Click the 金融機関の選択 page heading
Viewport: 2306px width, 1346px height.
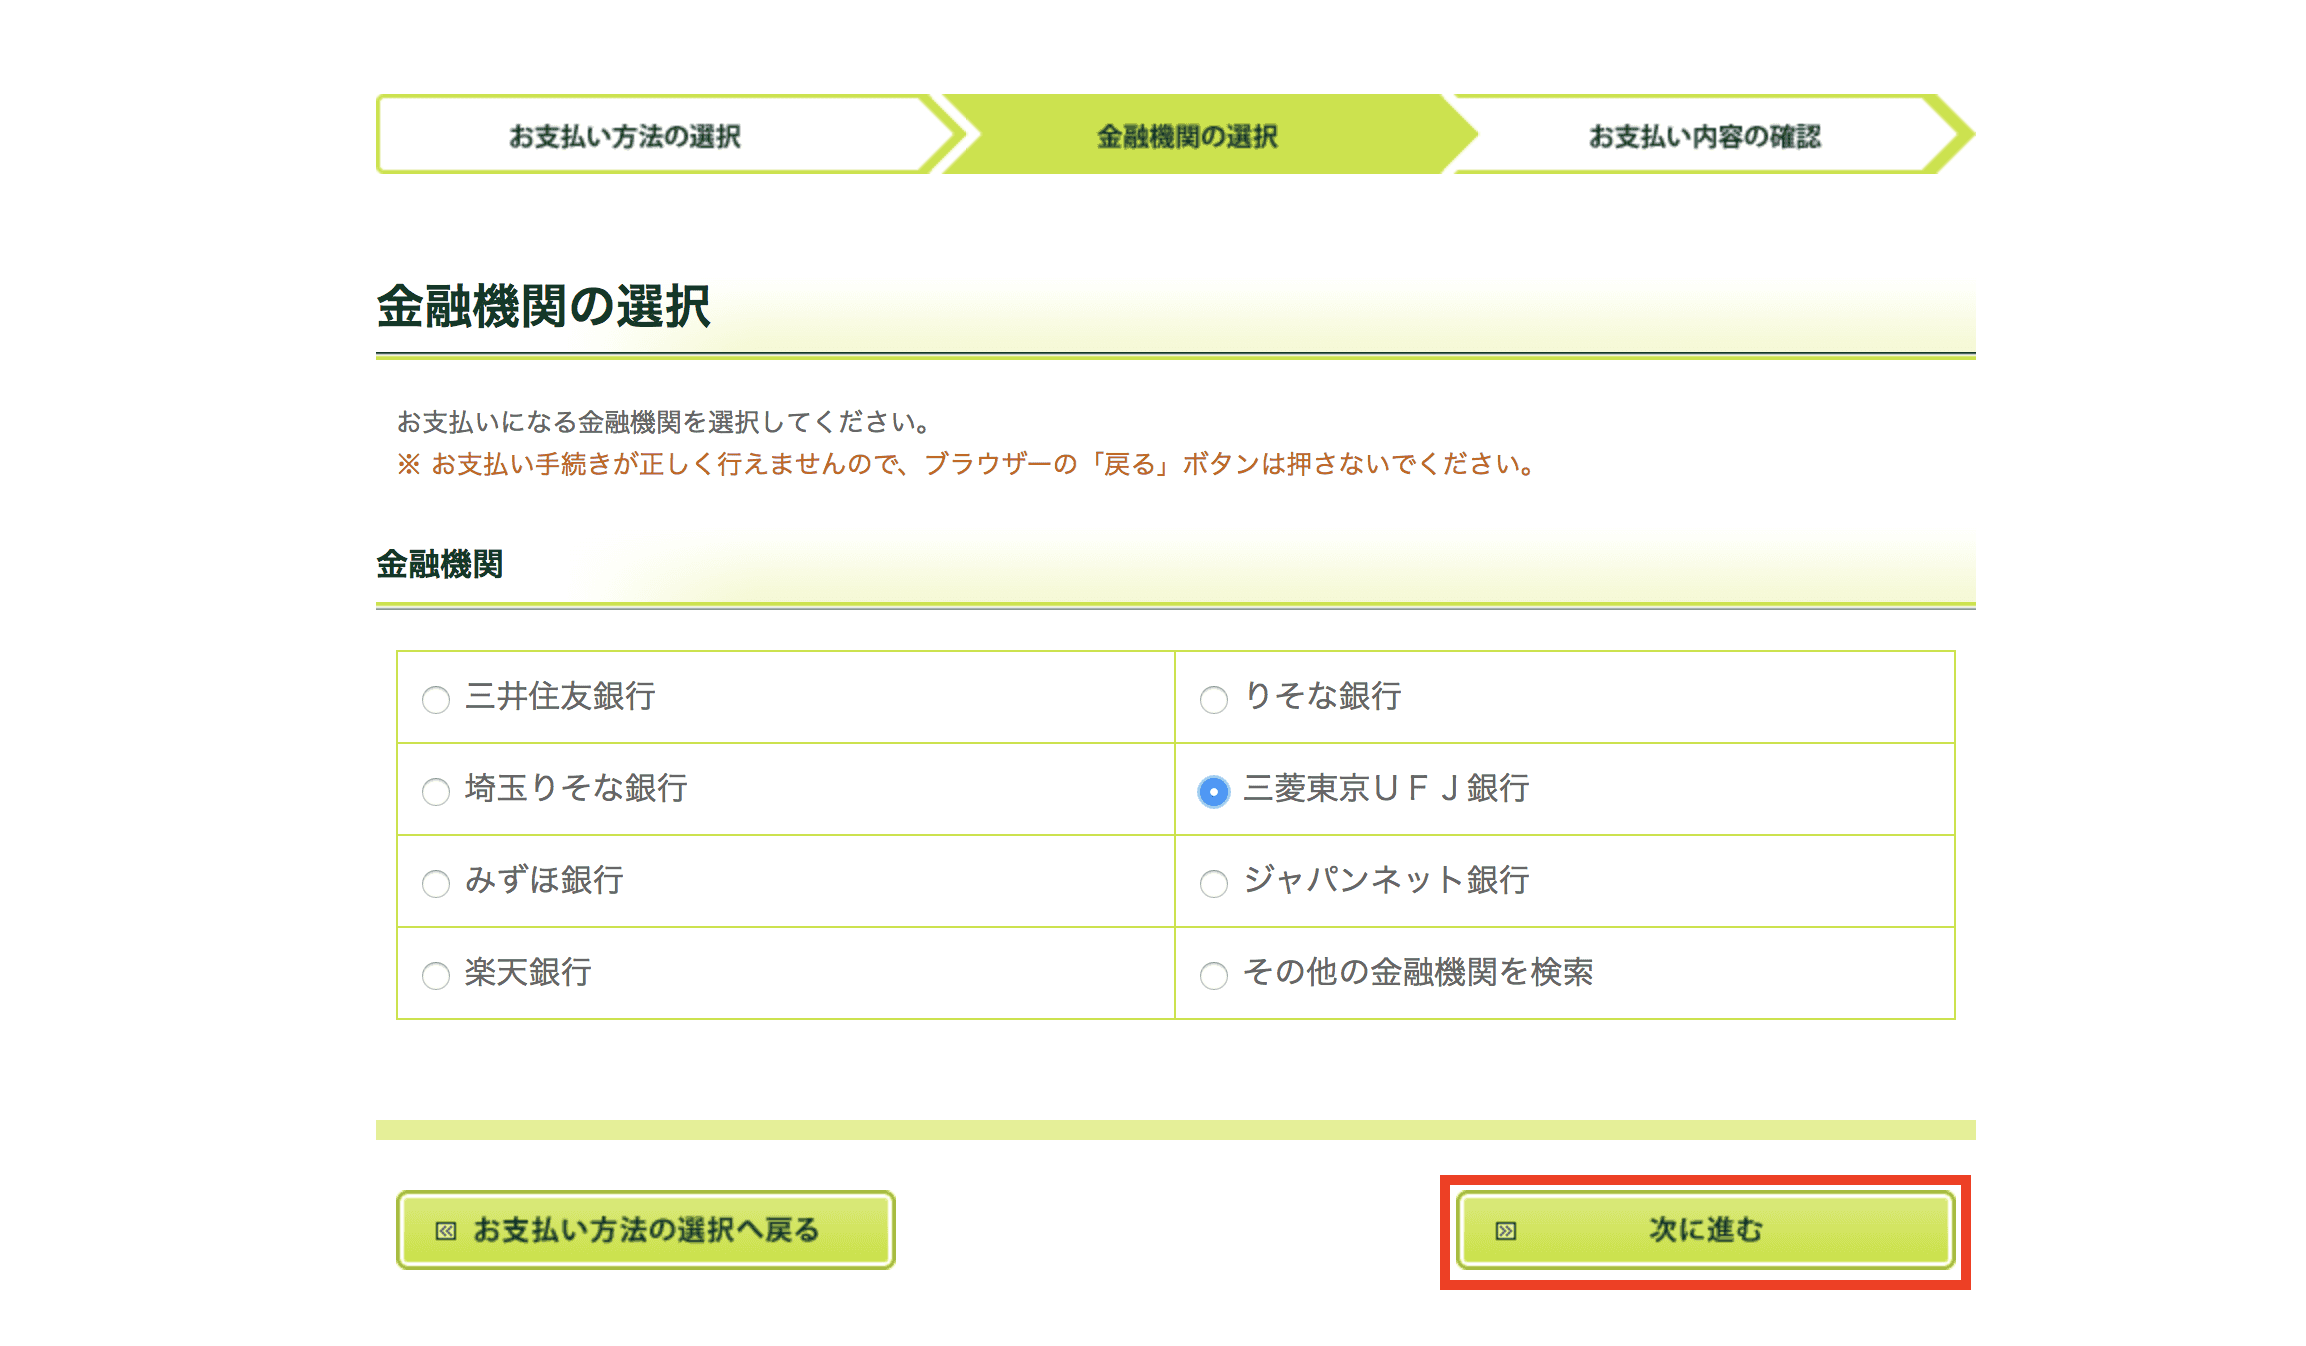click(543, 306)
